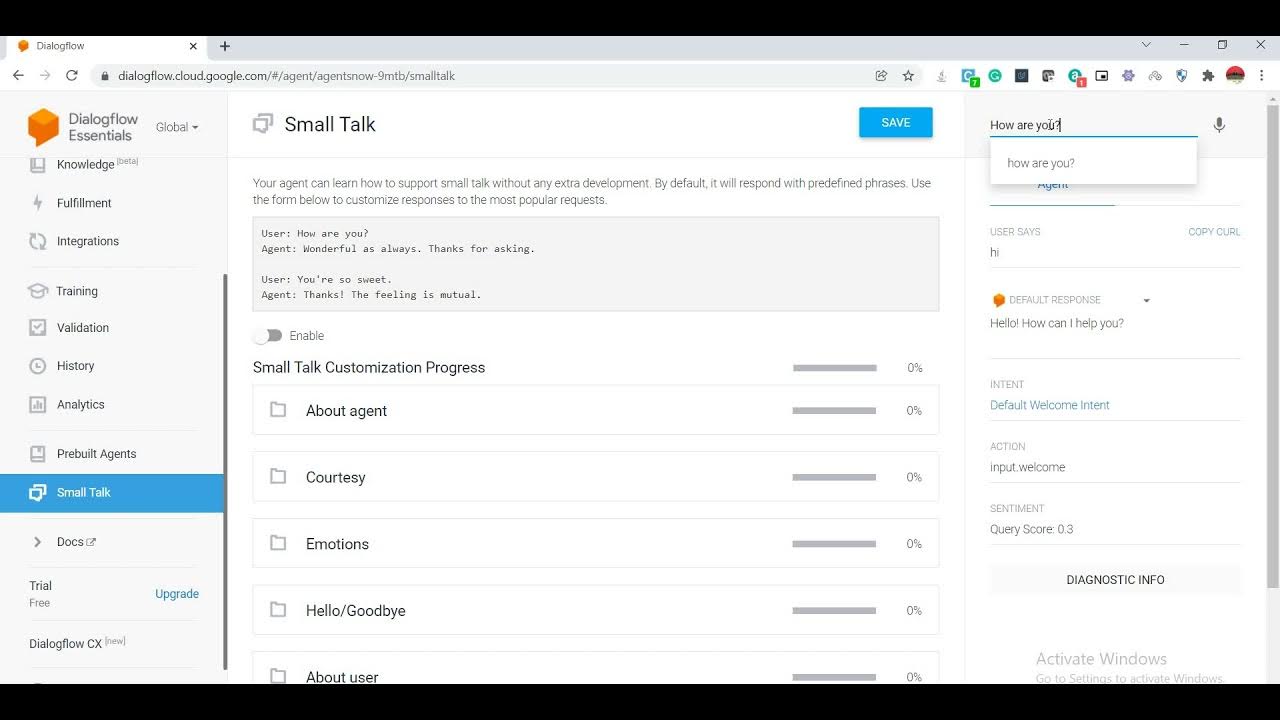Open History in the sidebar
Viewport: 1280px width, 720px height.
pos(75,366)
